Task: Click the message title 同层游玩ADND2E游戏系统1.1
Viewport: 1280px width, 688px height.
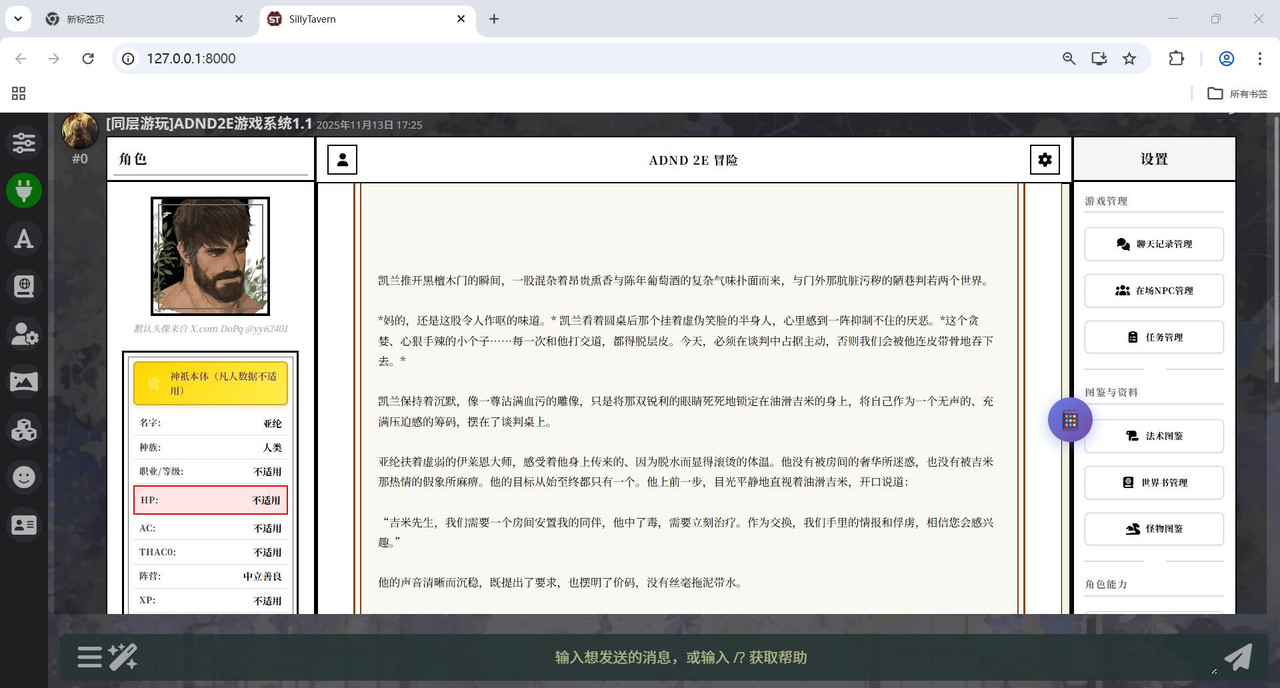Action: coord(209,124)
